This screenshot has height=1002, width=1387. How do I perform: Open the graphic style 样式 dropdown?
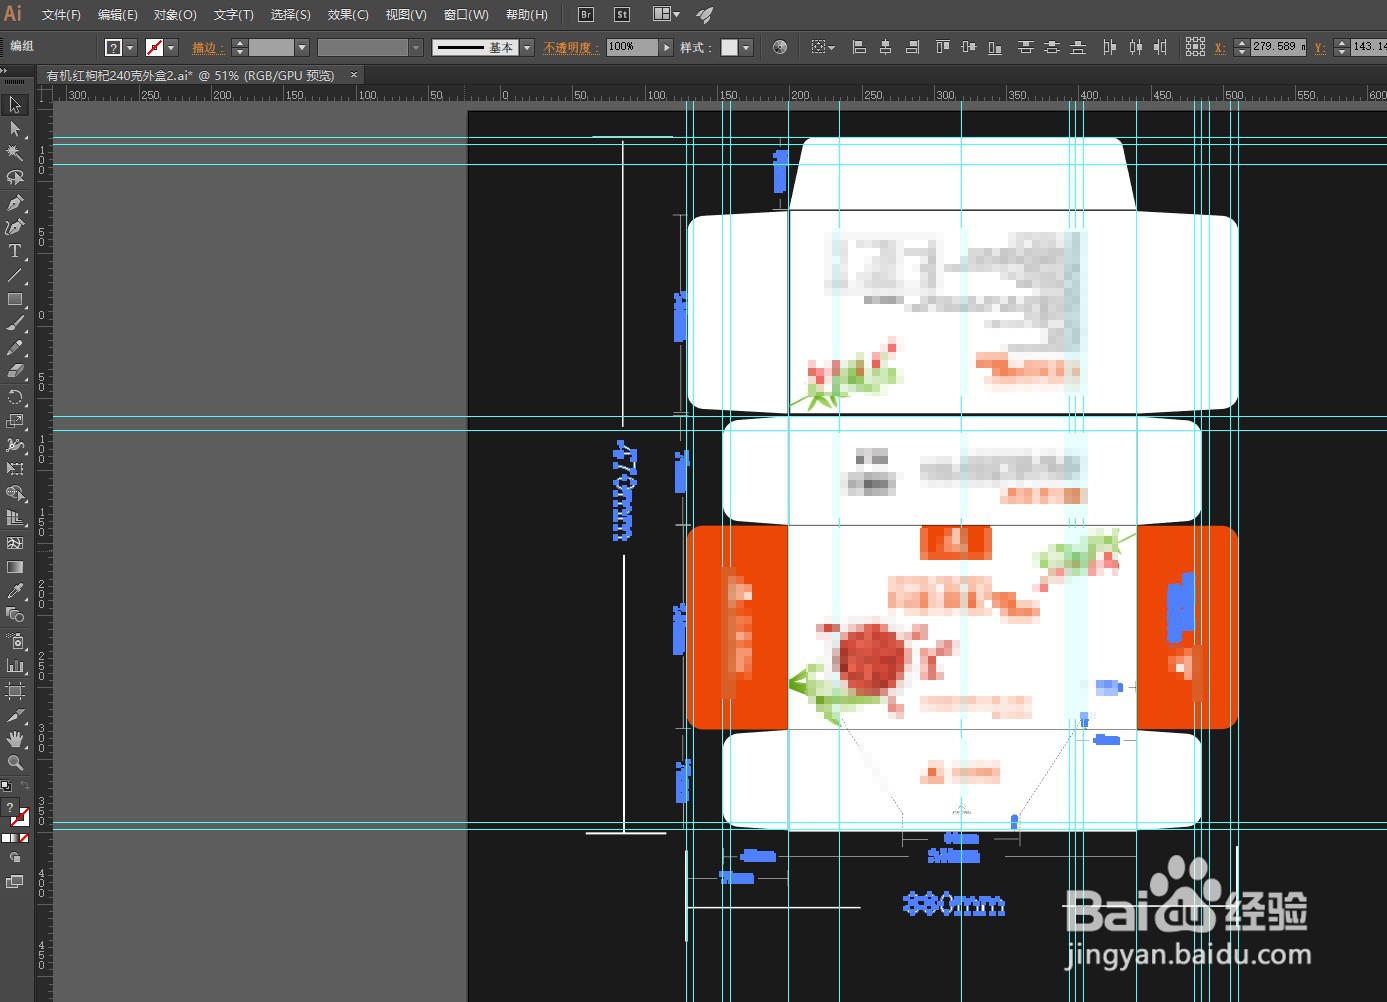tap(746, 48)
